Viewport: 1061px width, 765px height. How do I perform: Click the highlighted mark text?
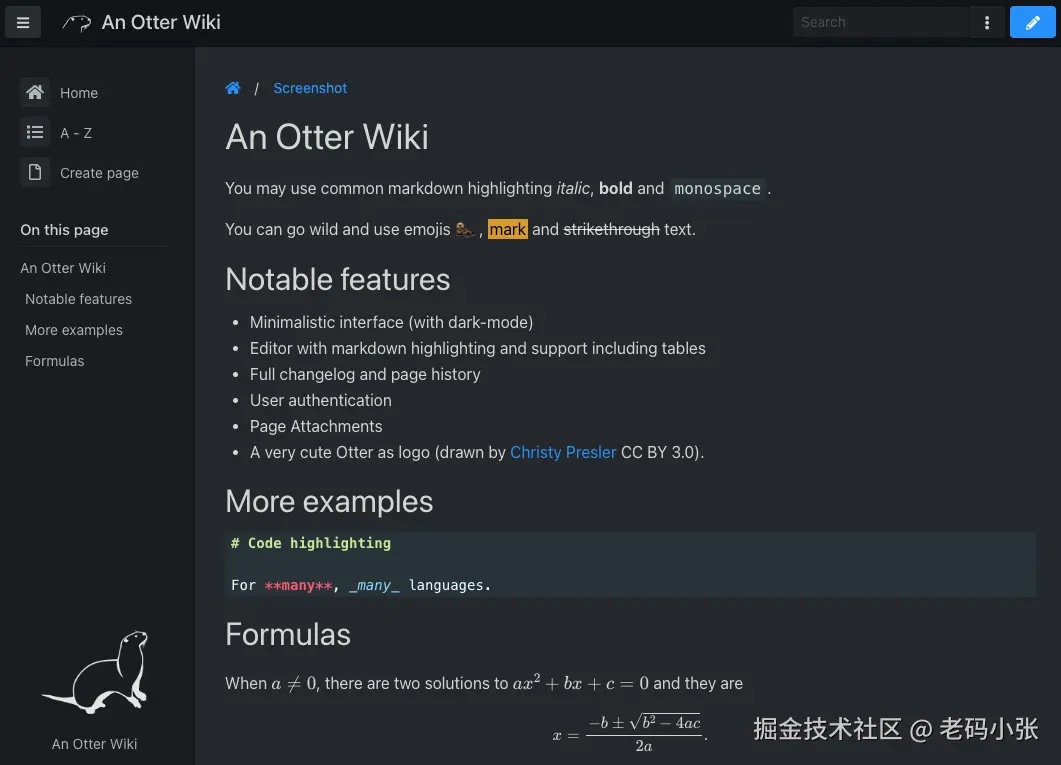[x=507, y=229]
